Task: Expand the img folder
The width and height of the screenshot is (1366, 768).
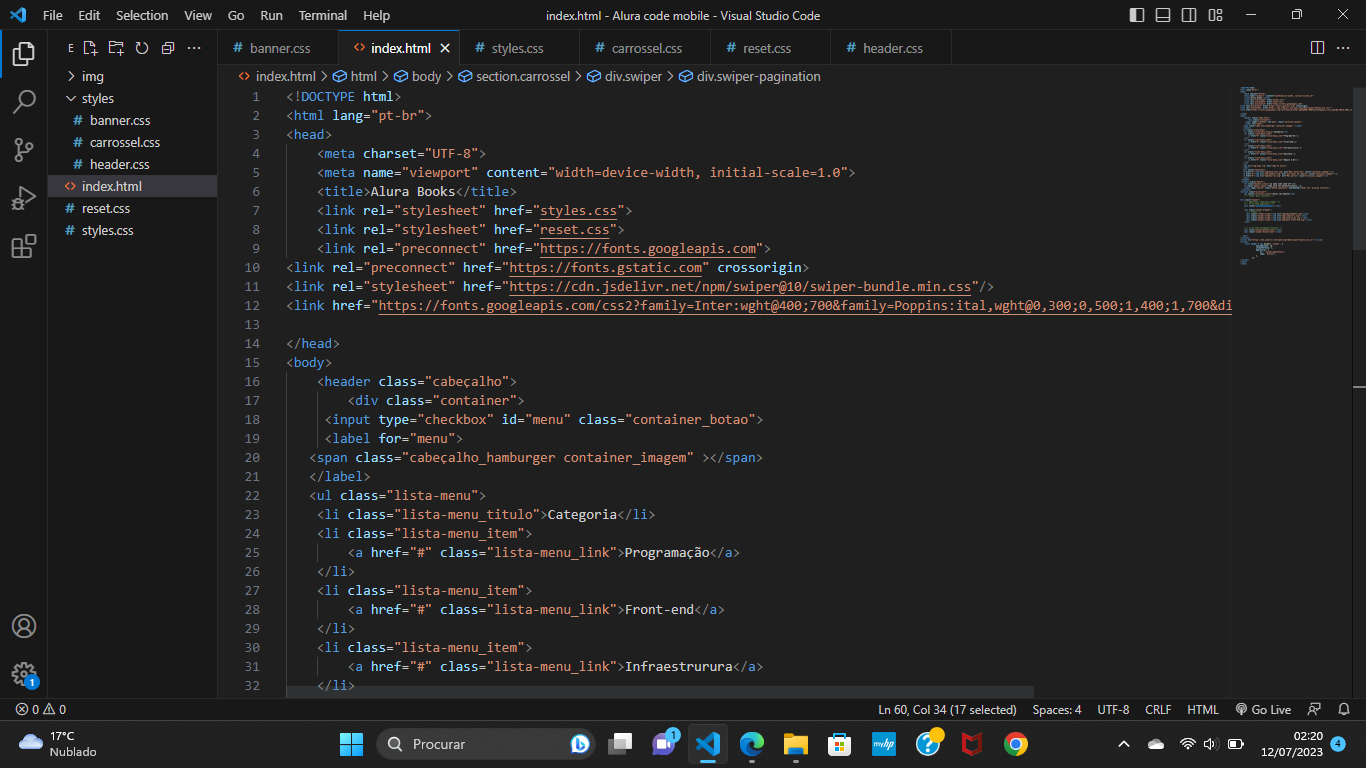Action: tap(132, 76)
